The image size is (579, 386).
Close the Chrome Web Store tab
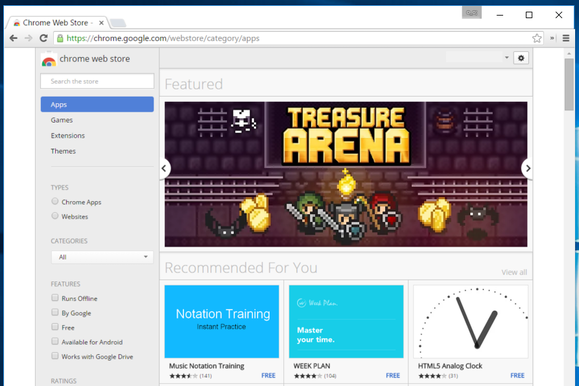[101, 23]
